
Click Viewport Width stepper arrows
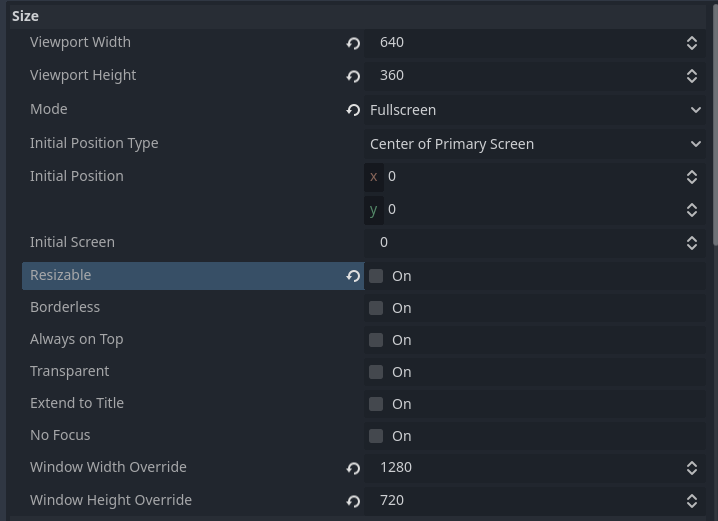(x=692, y=43)
